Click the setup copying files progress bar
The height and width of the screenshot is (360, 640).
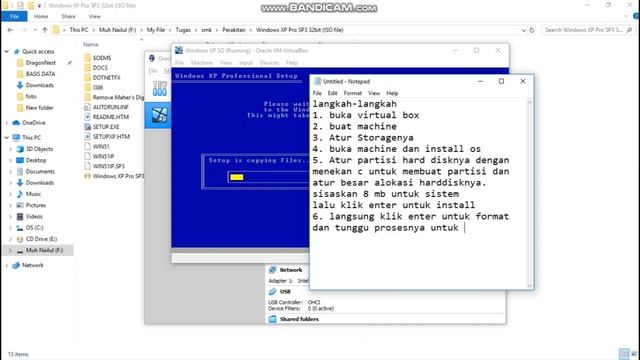(x=269, y=177)
